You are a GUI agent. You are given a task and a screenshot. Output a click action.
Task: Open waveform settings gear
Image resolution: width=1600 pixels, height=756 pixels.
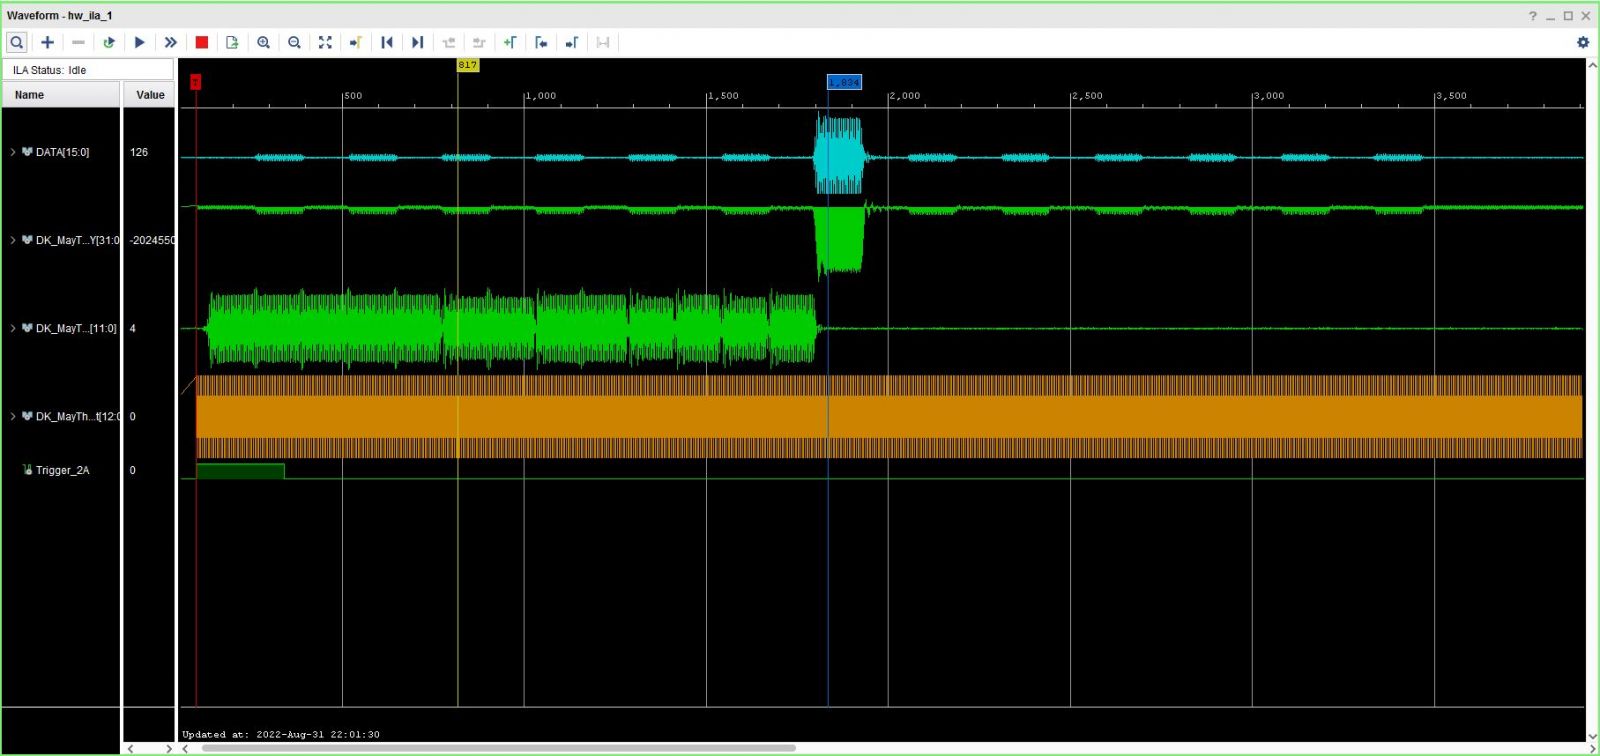click(1582, 42)
